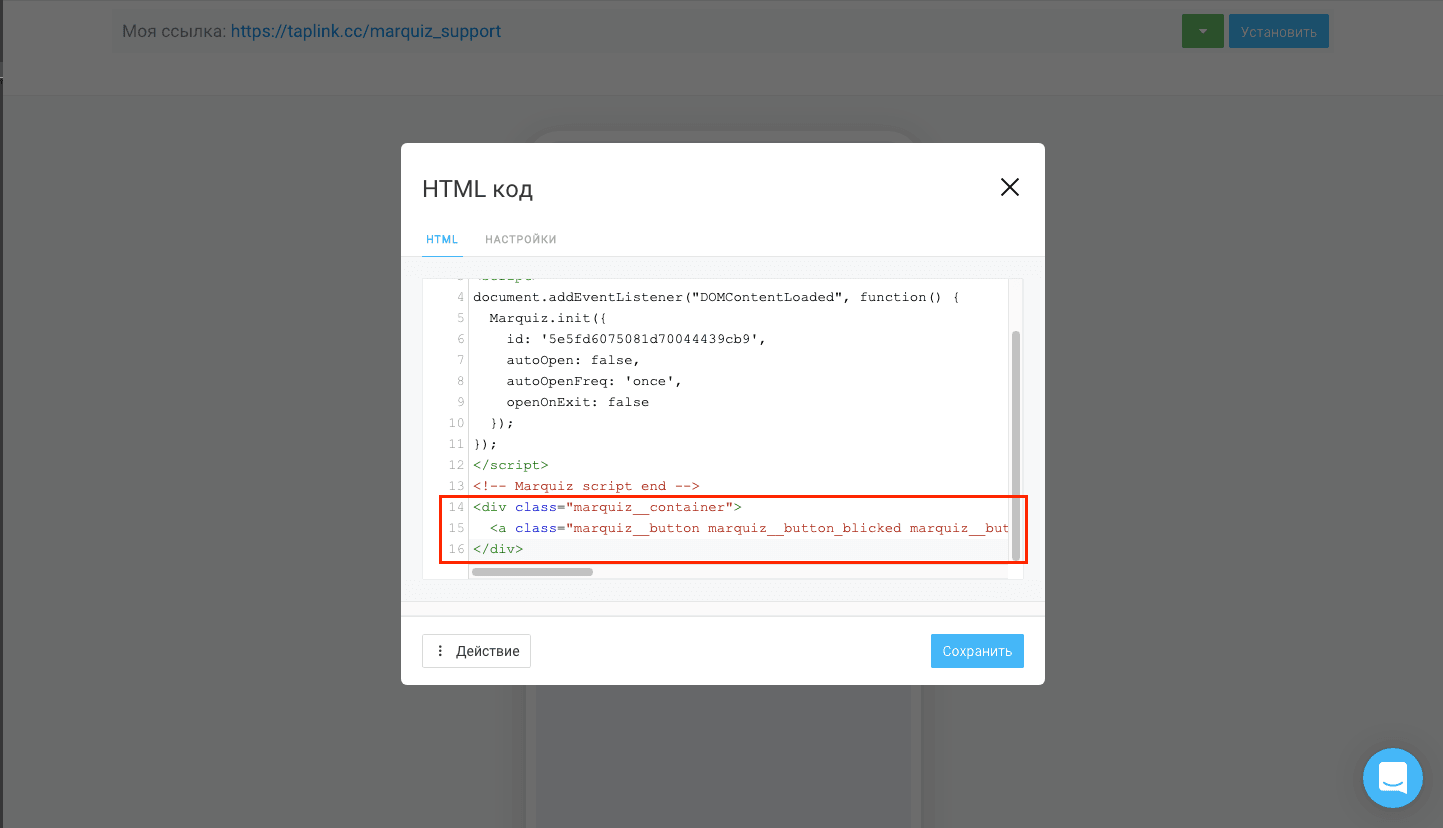Click the Marquiz script end comment

pos(586,486)
